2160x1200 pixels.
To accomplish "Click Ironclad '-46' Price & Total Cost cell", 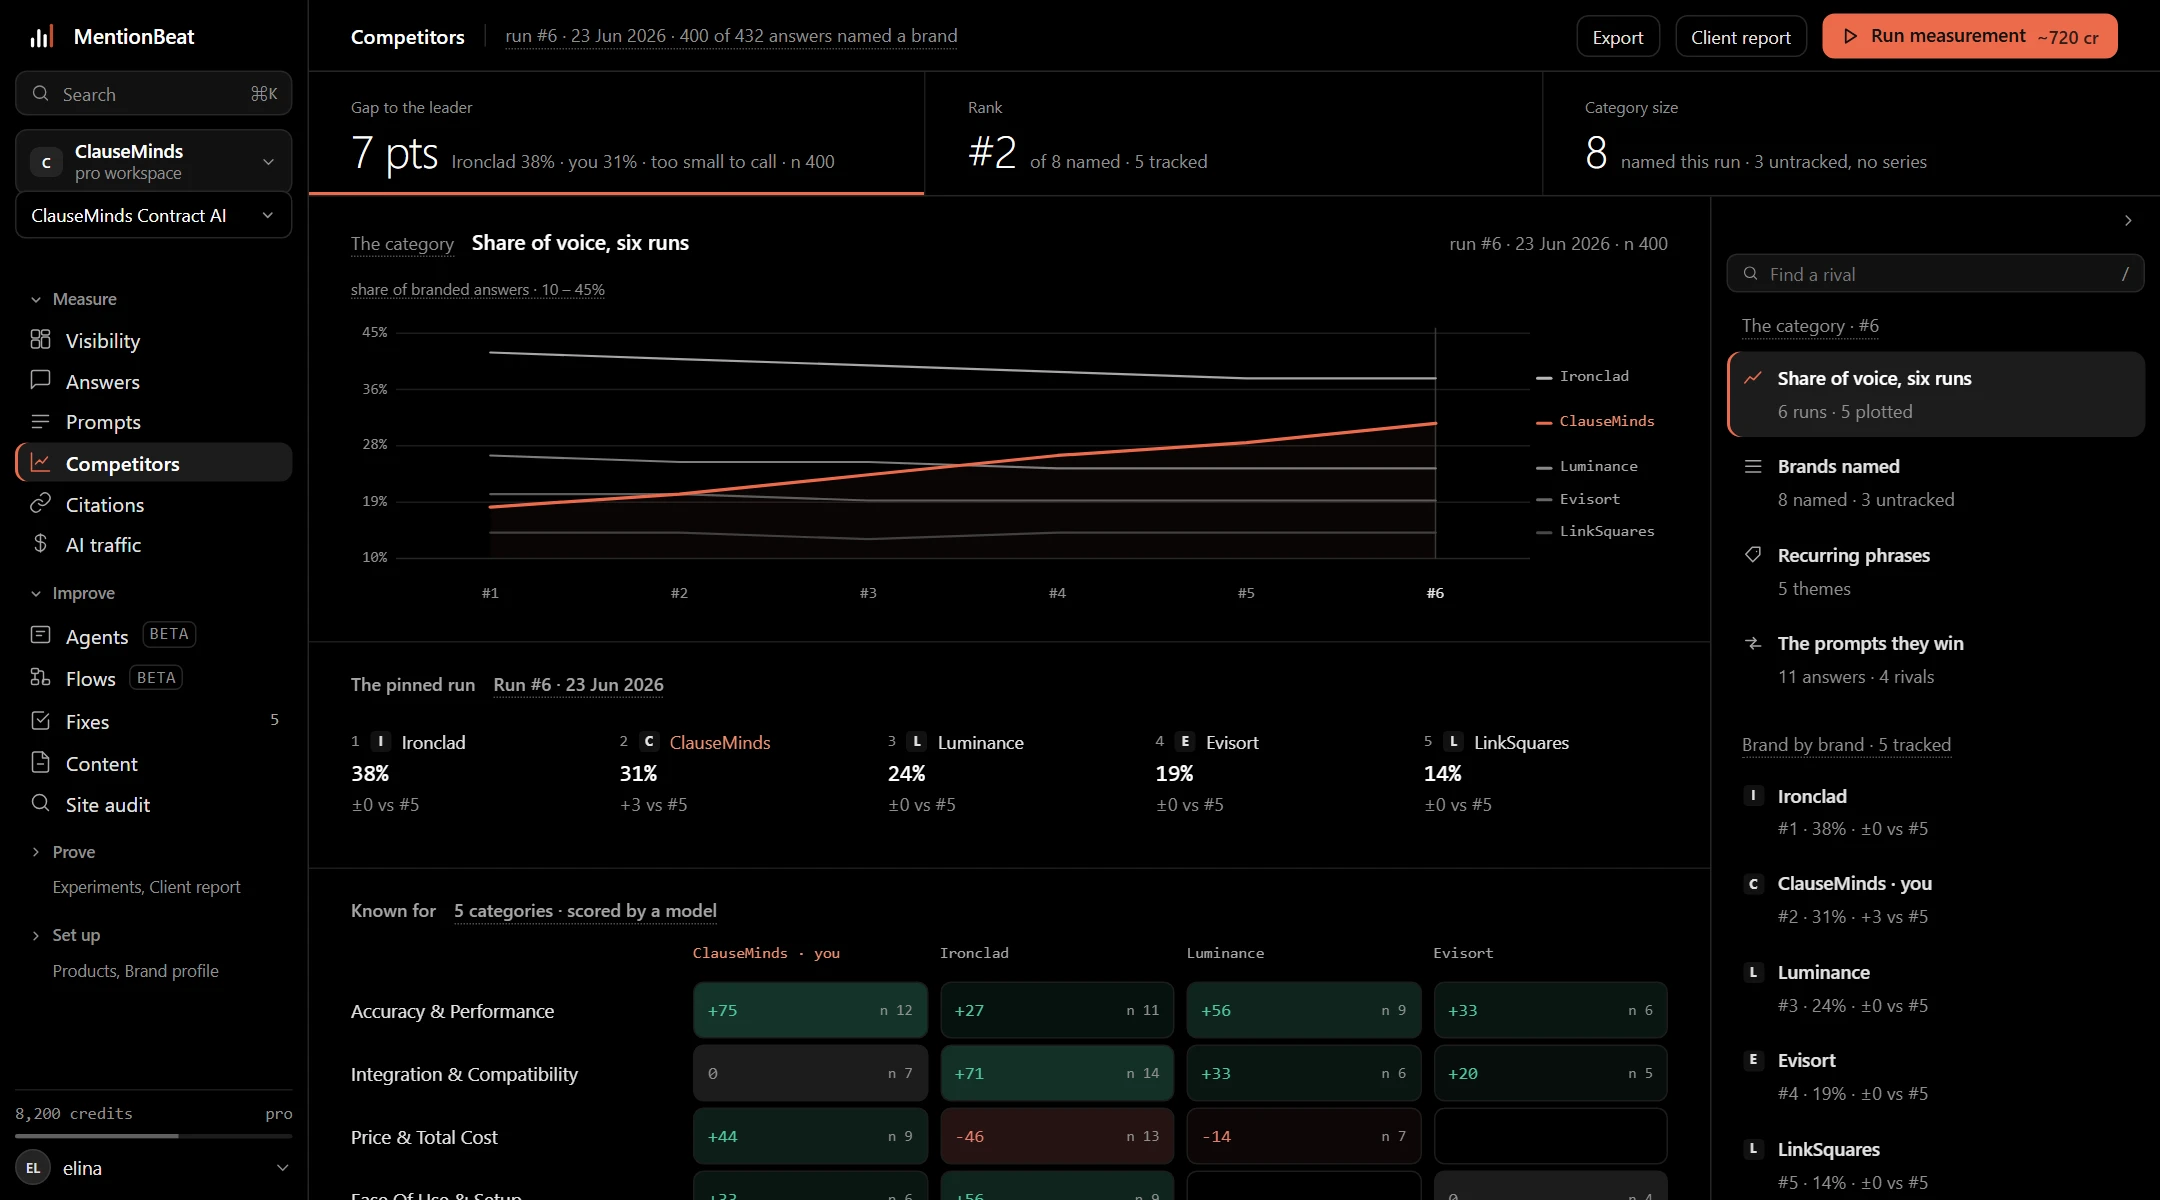I will tap(1057, 1136).
